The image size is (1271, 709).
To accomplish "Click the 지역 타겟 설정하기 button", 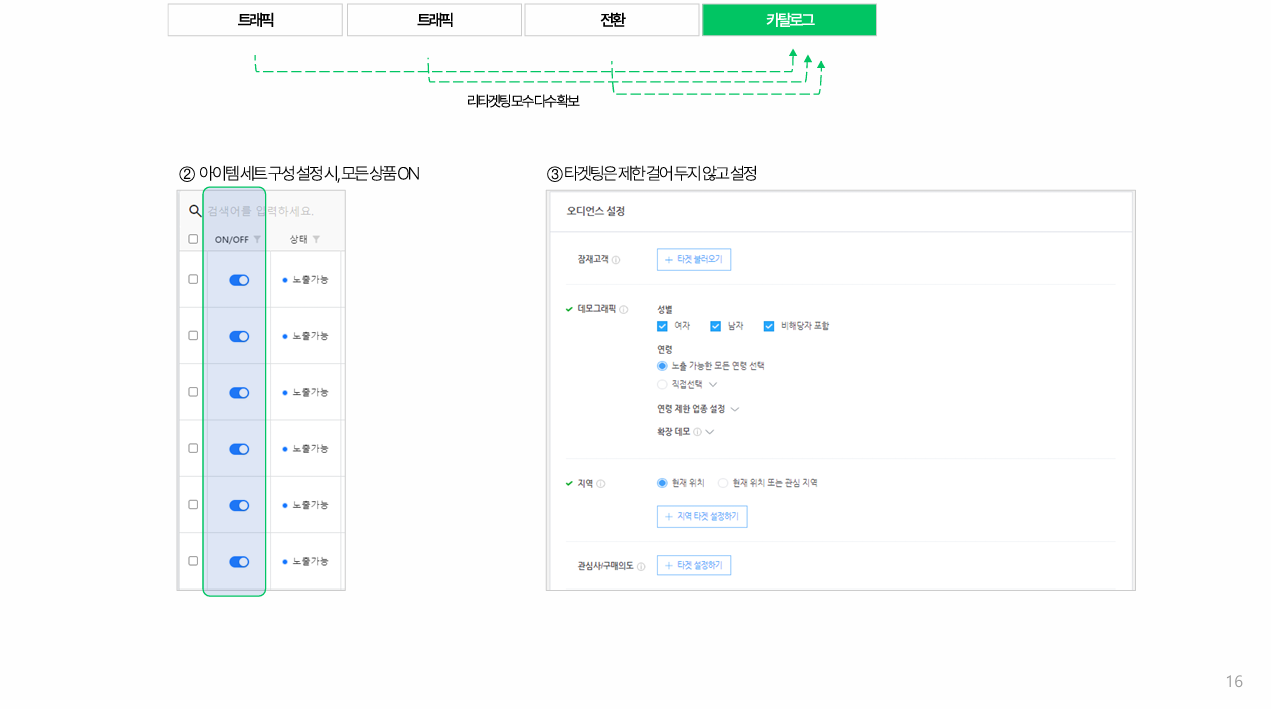I will pos(702,516).
